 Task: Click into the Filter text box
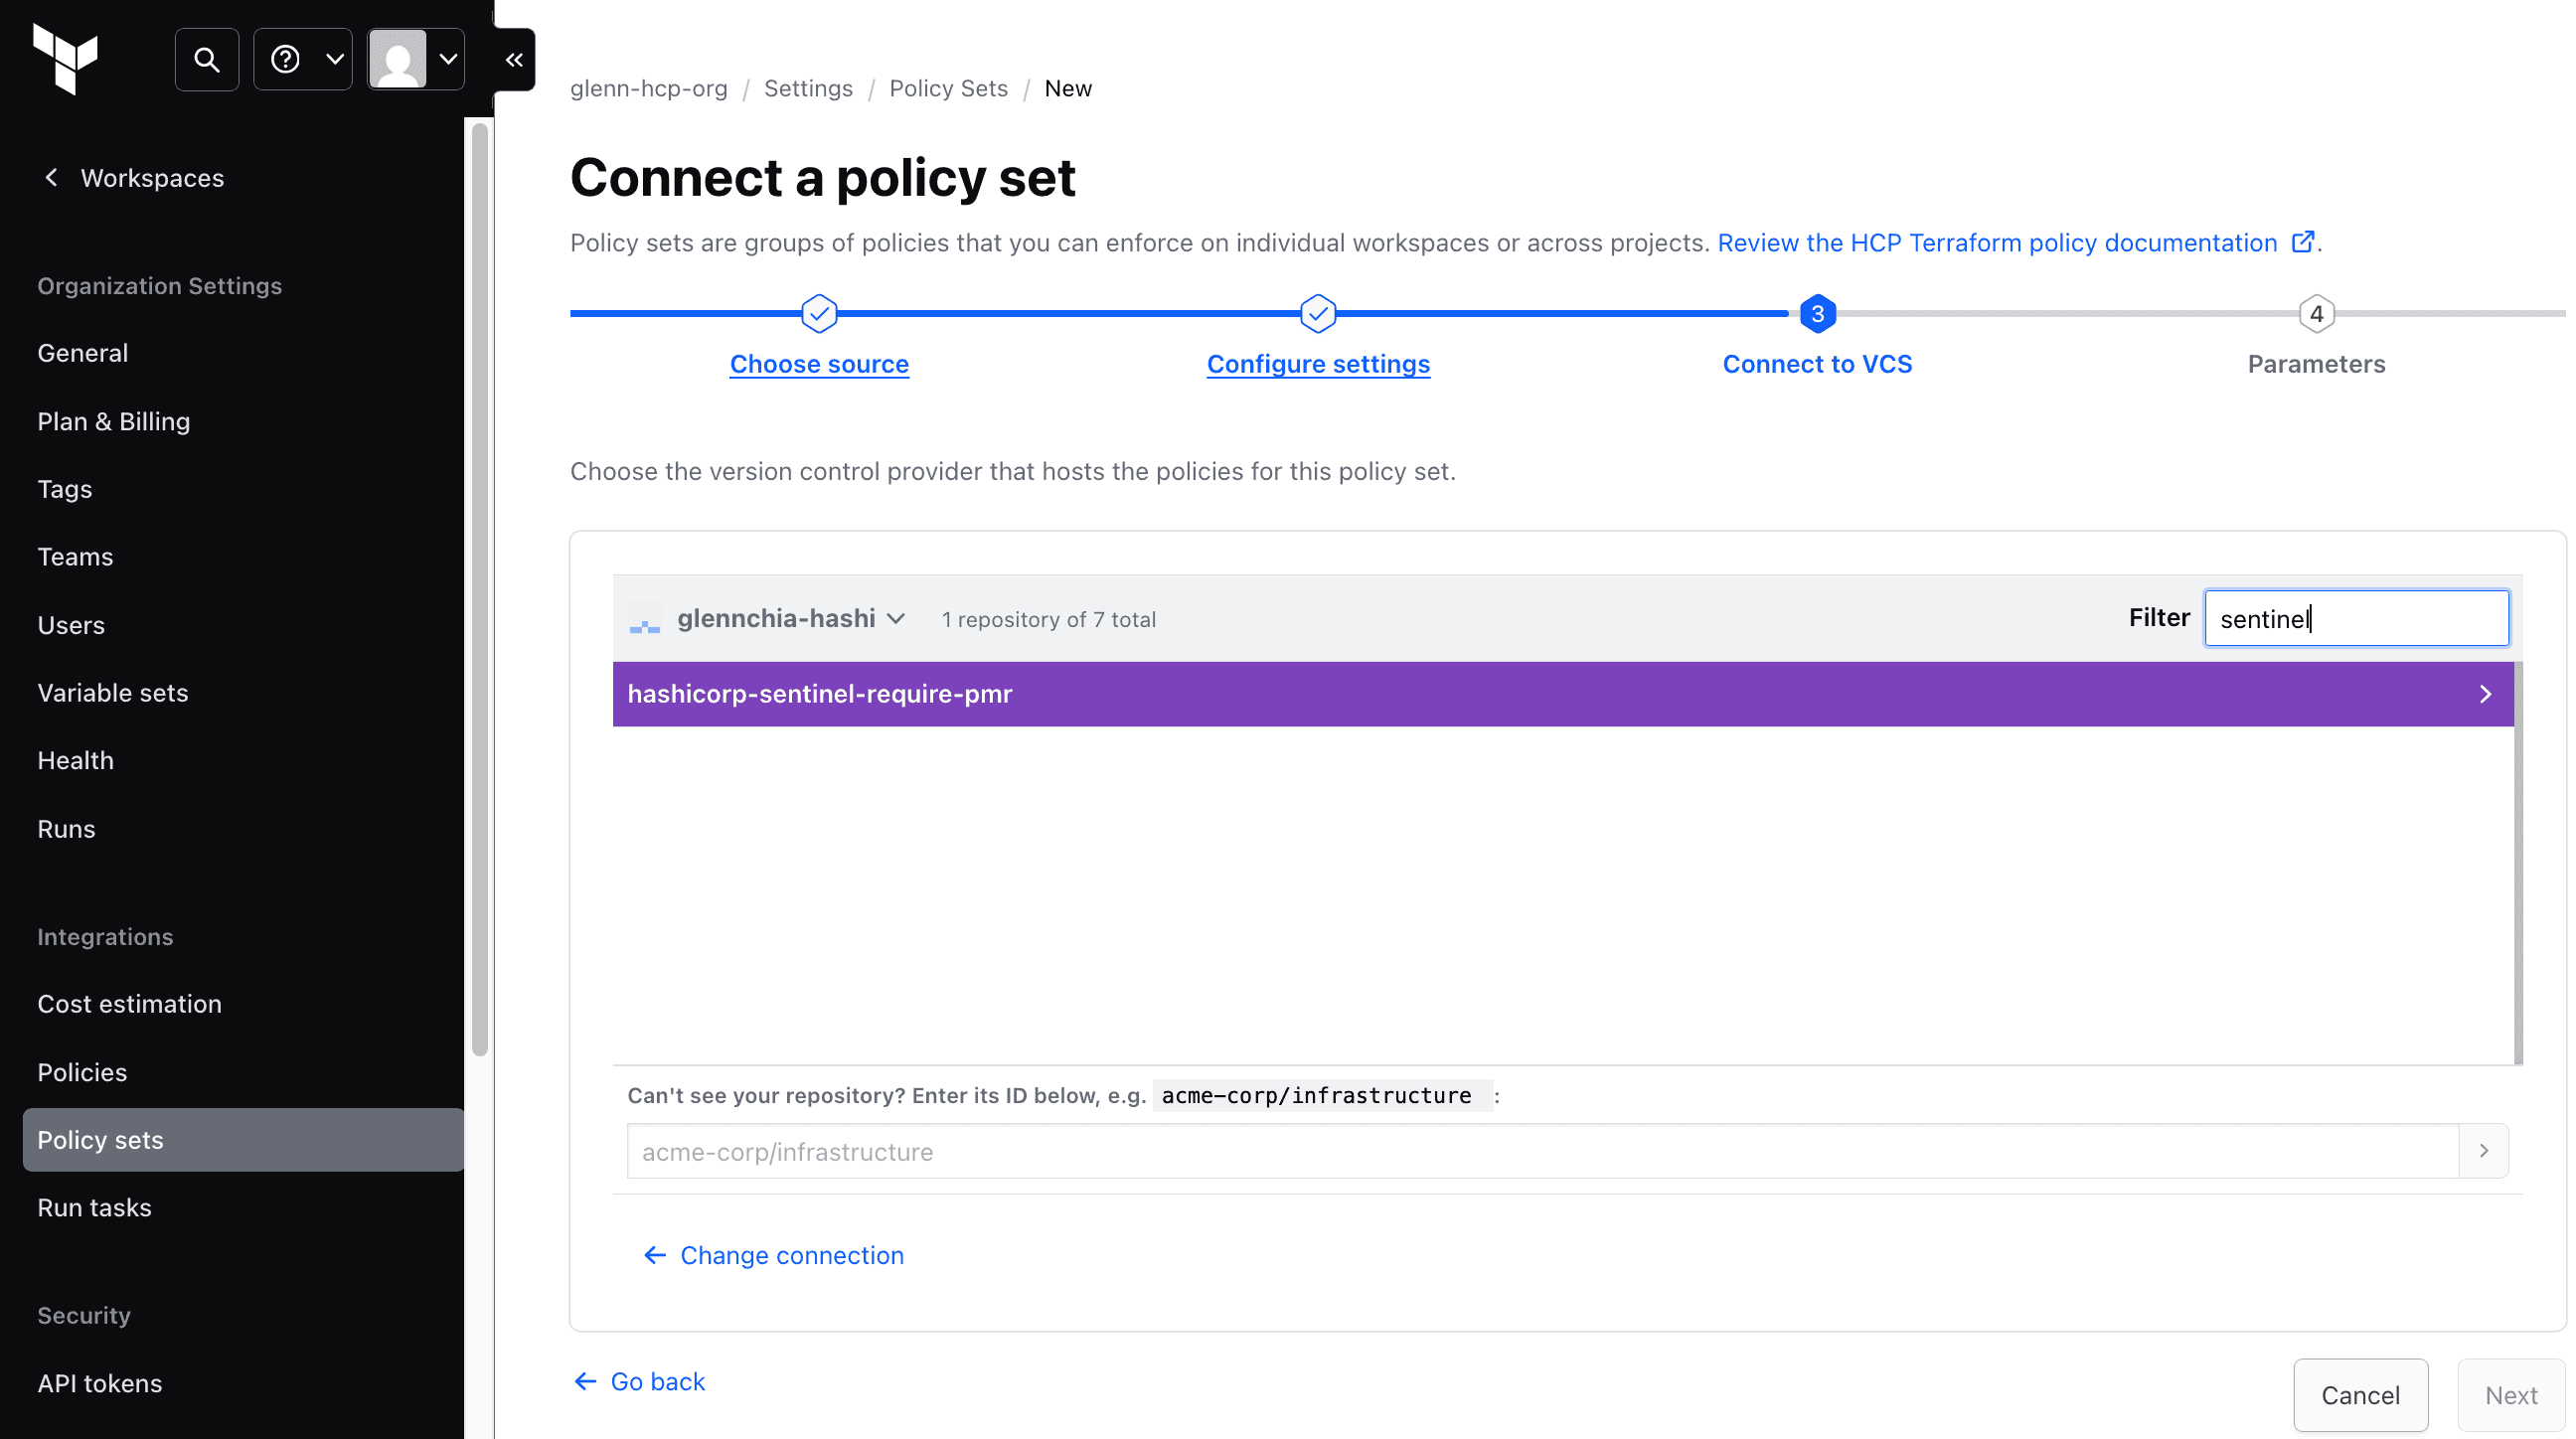click(x=2356, y=619)
